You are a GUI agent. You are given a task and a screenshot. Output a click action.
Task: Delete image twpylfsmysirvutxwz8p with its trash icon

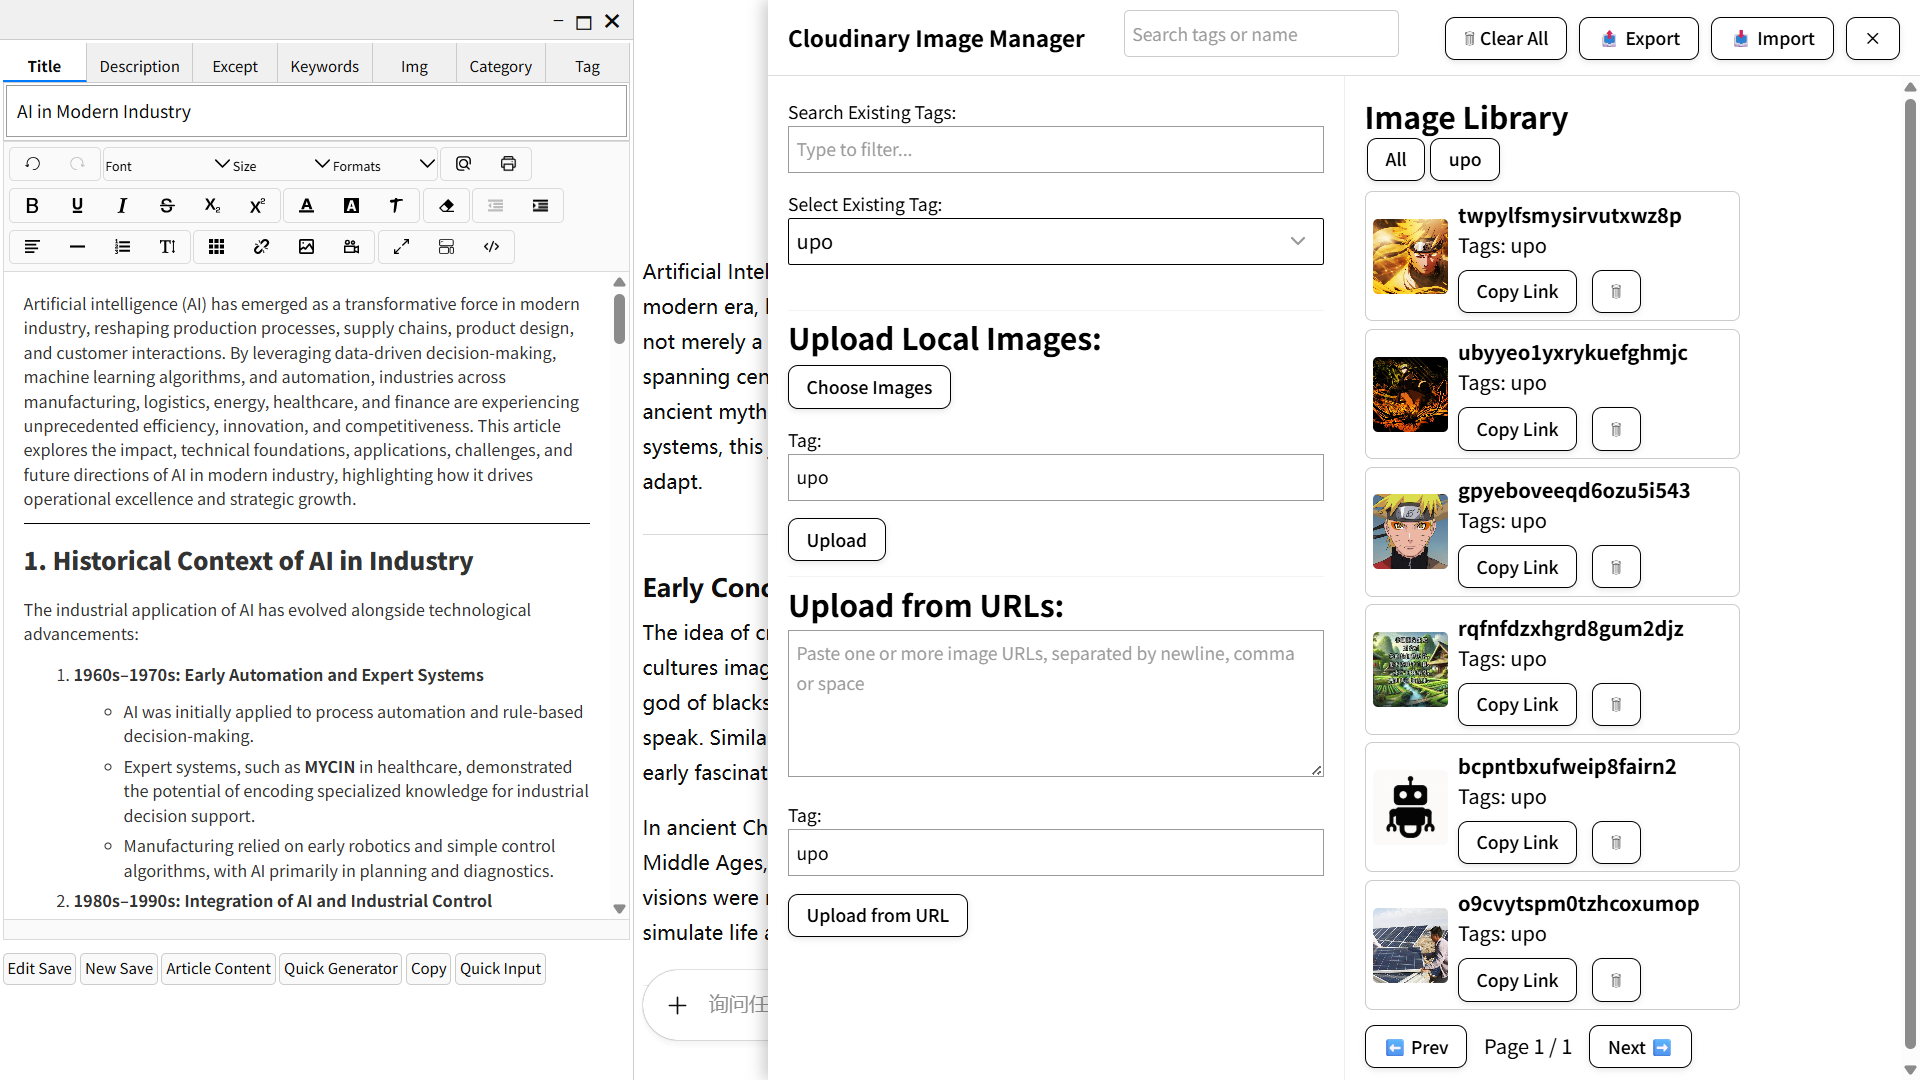click(1615, 292)
